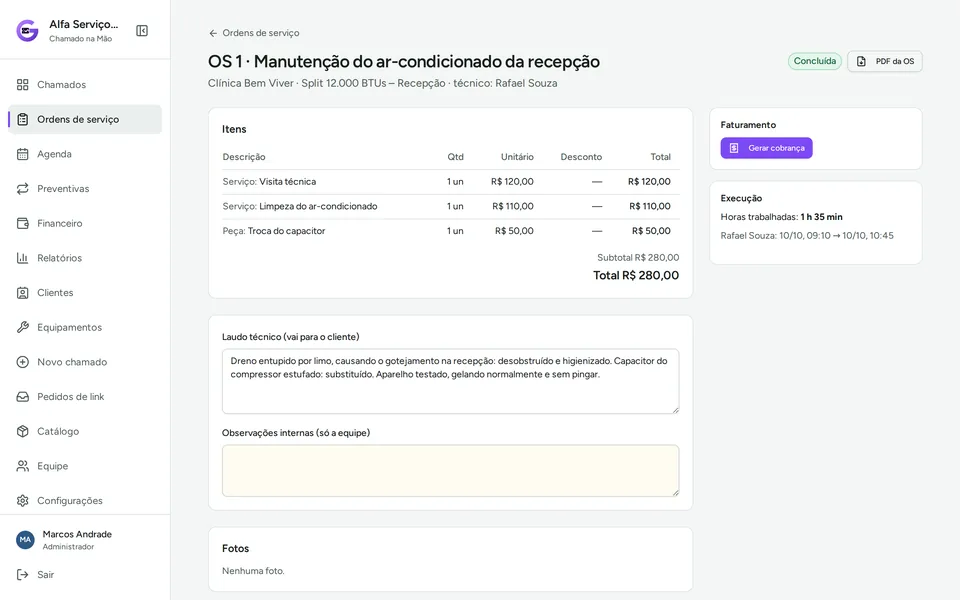Click the Qtd column header
This screenshot has width=960, height=600.
click(x=456, y=157)
